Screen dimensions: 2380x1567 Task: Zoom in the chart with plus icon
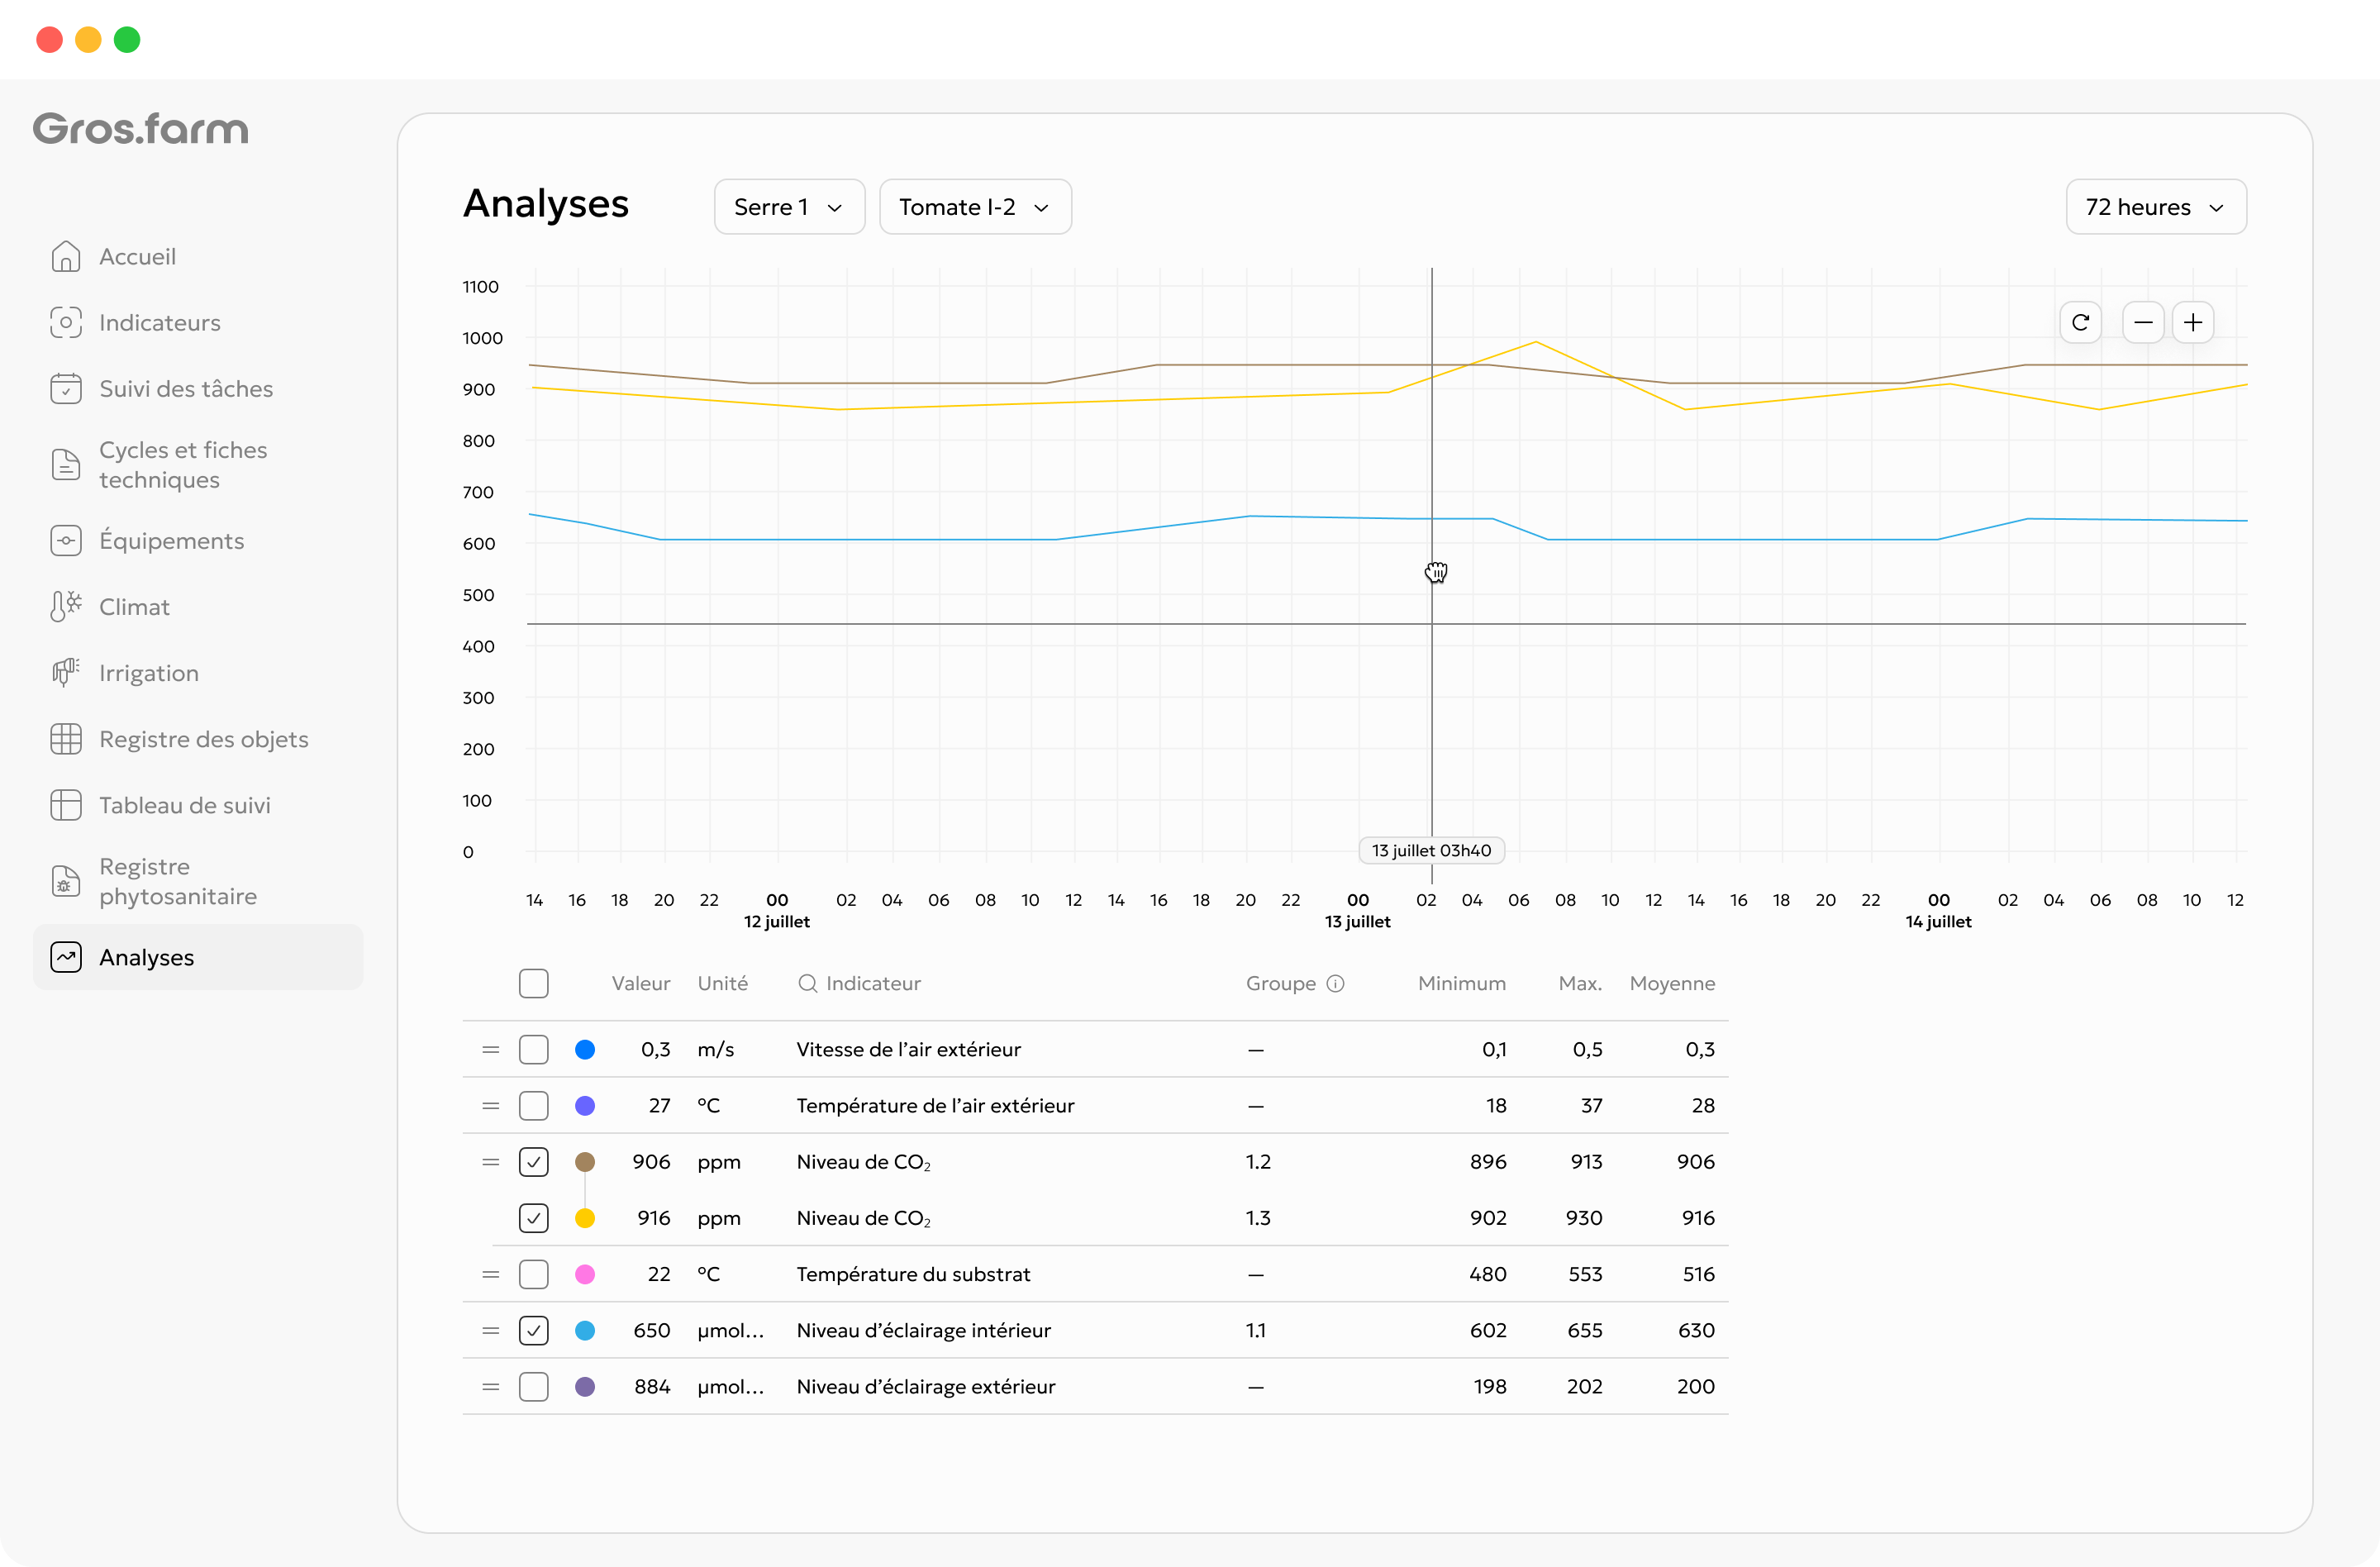point(2193,322)
